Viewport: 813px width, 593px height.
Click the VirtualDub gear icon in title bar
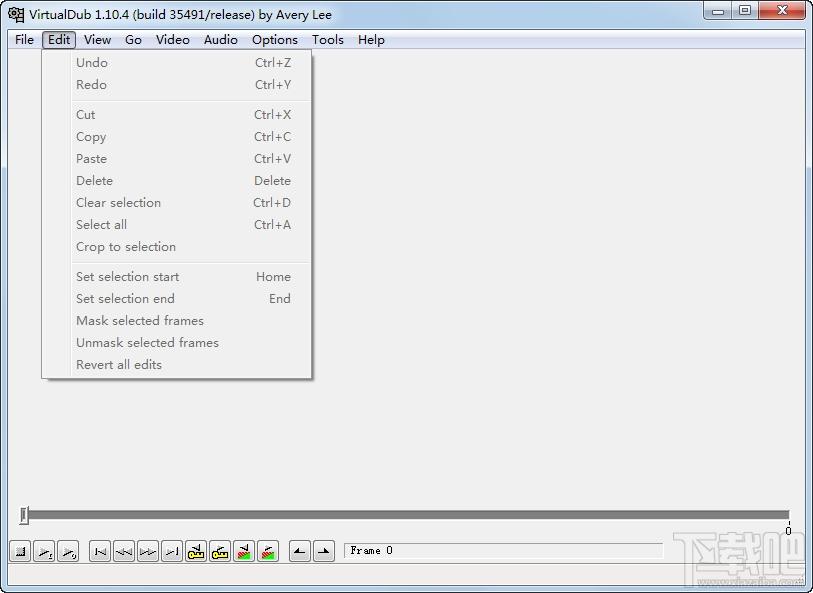[x=16, y=15]
